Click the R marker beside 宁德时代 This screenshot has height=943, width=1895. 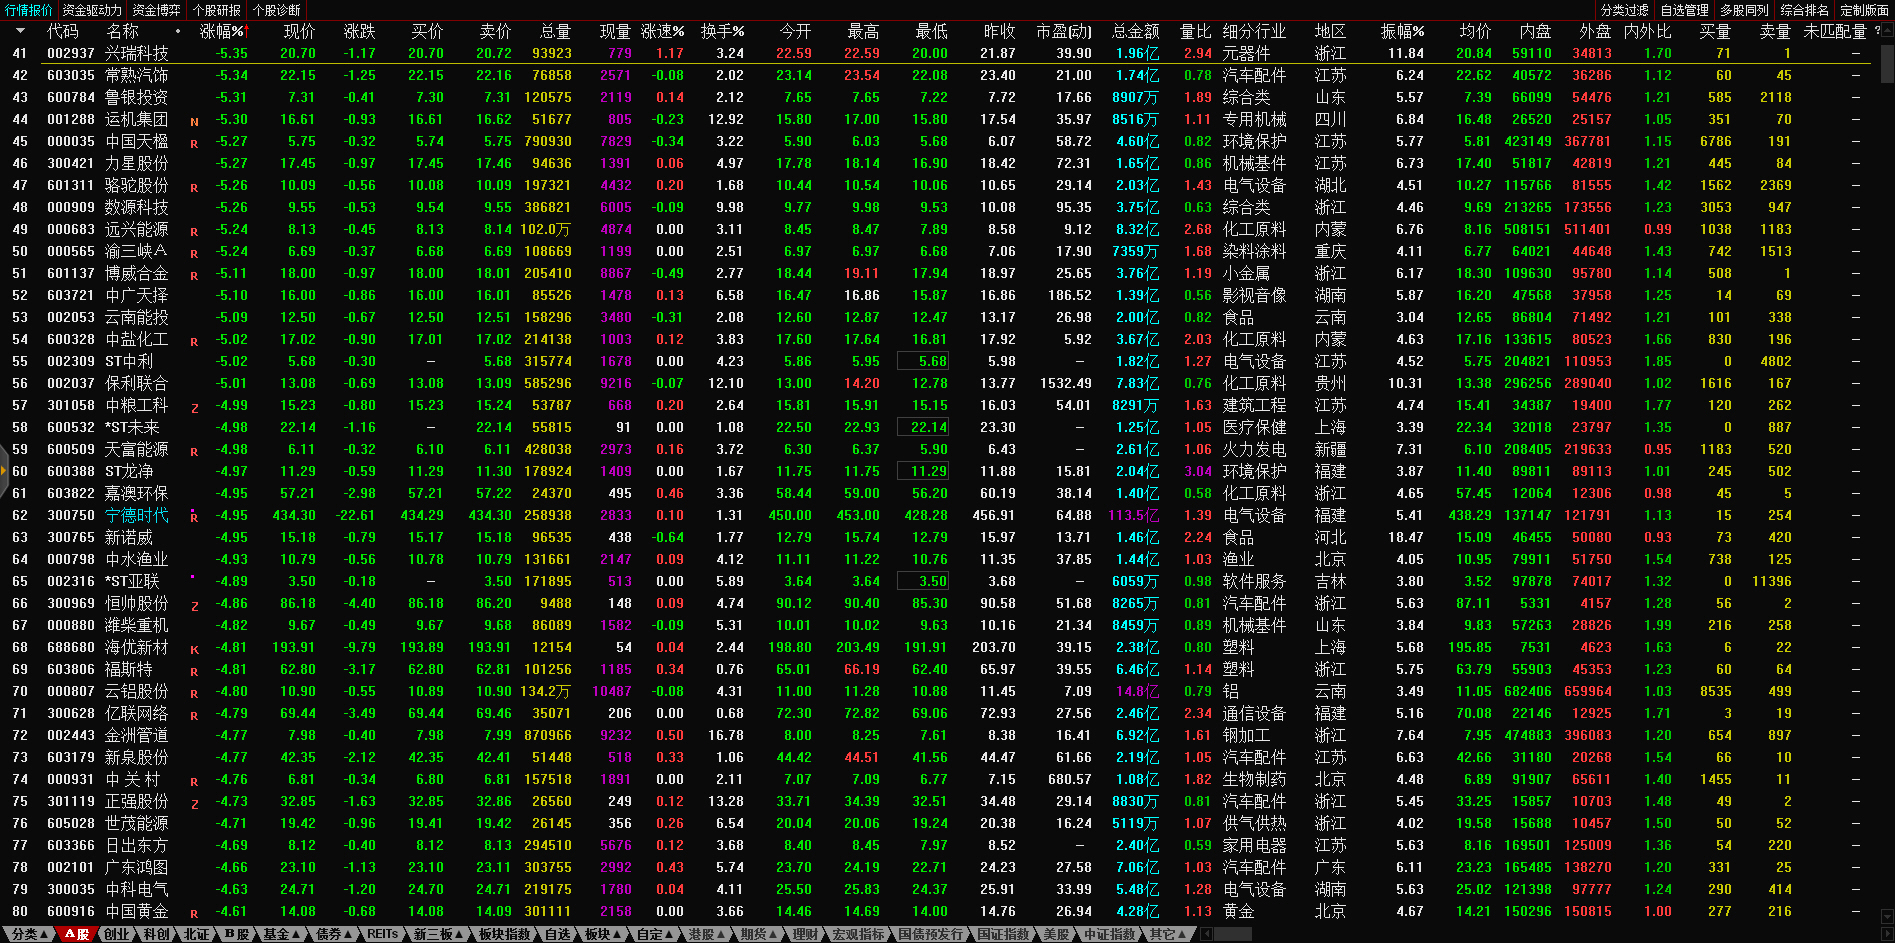coord(194,517)
